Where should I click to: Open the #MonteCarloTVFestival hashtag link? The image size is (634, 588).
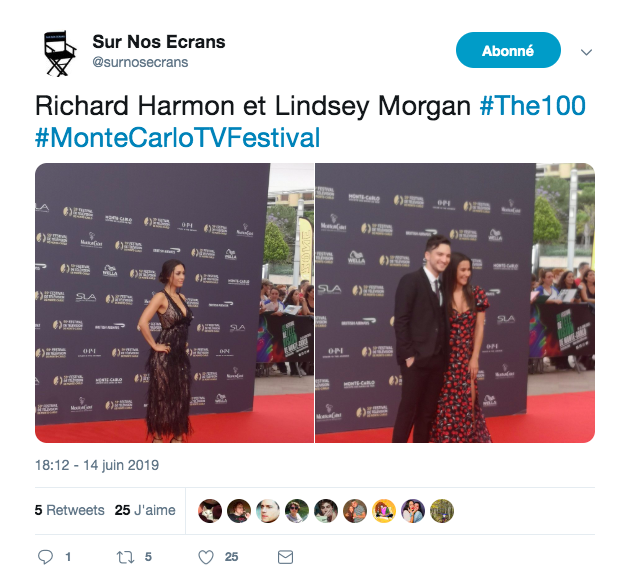click(178, 137)
